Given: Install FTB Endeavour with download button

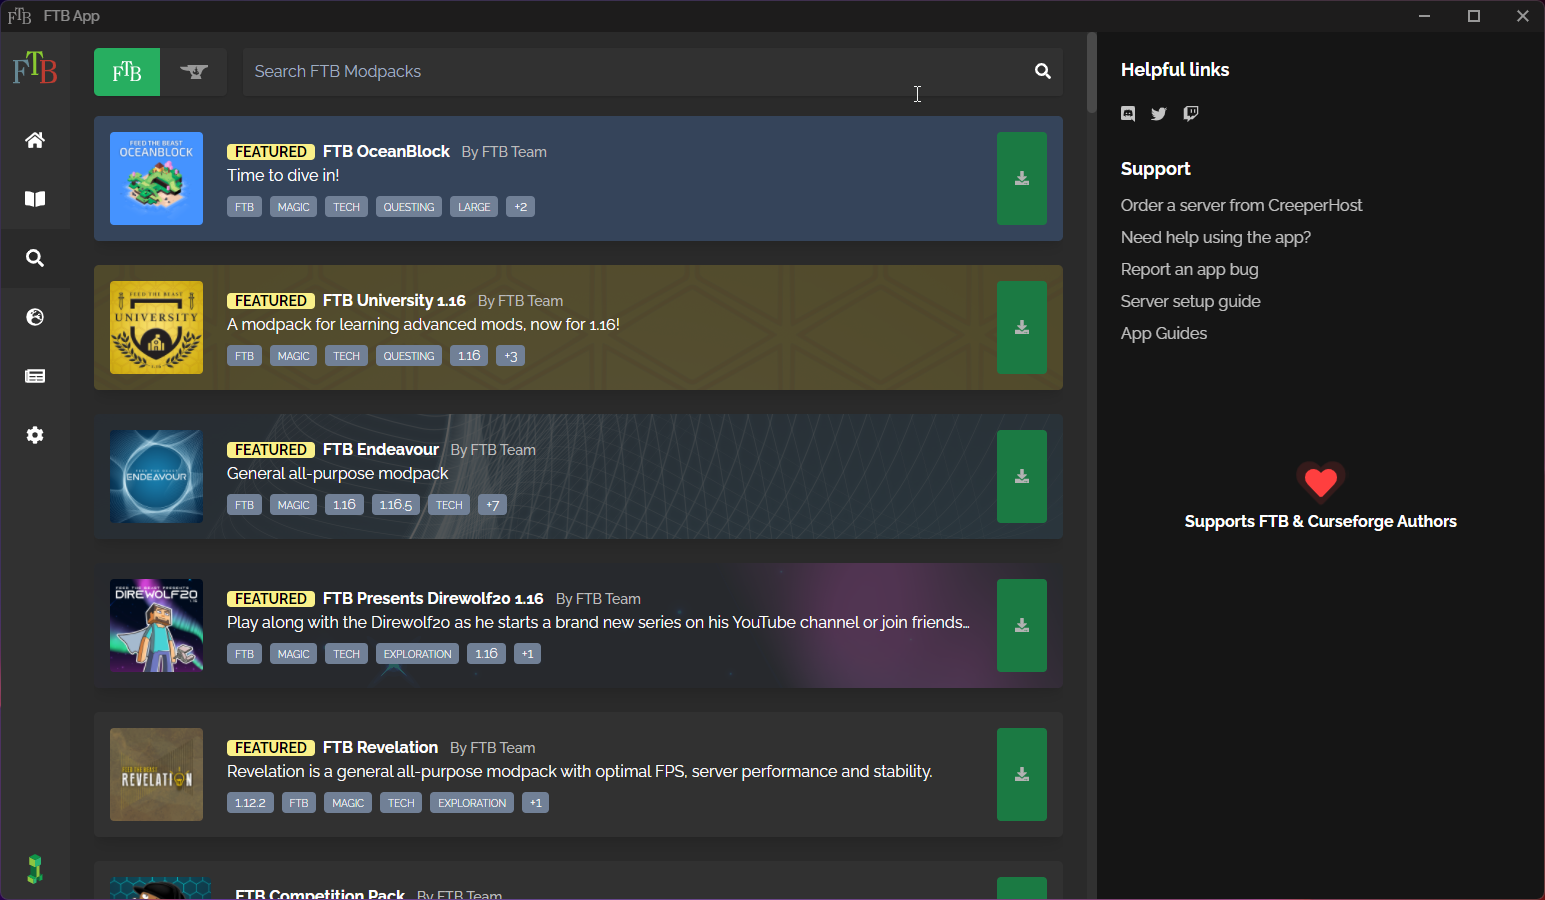Looking at the screenshot, I should 1022,477.
